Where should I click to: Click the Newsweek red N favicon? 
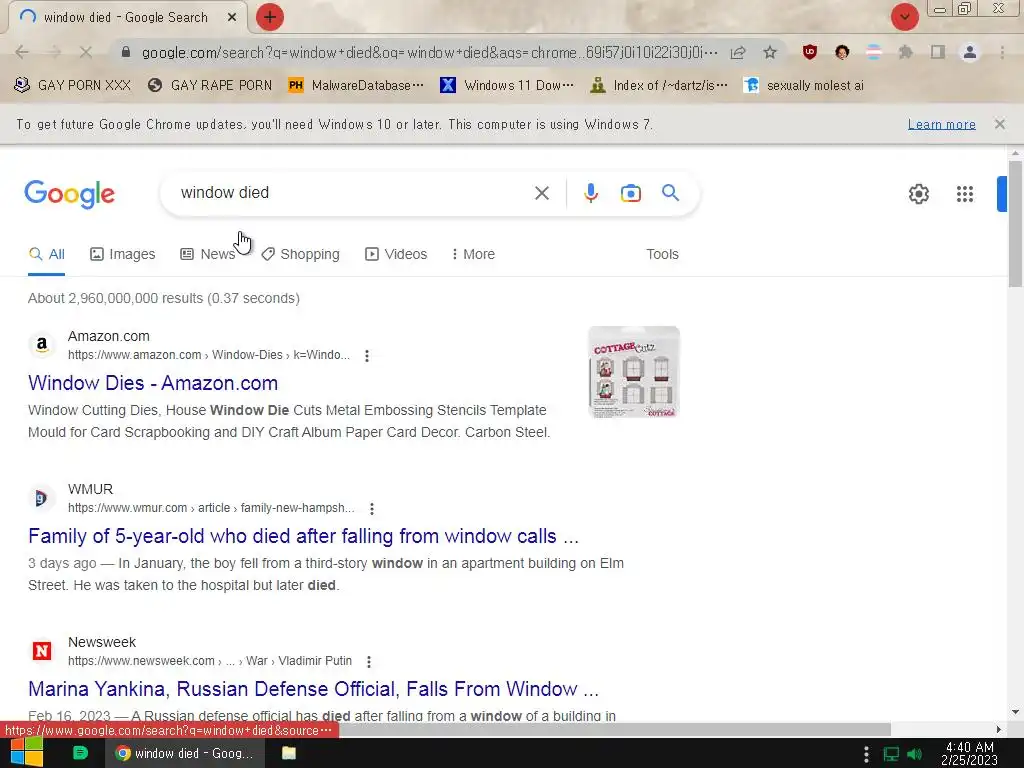pos(42,650)
